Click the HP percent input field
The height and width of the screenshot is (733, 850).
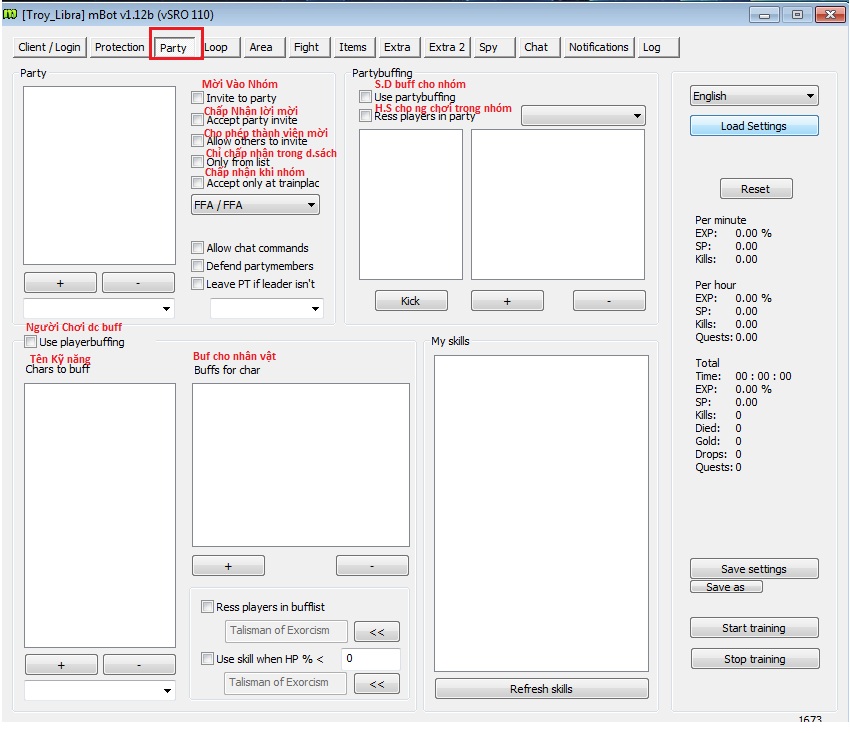point(370,659)
